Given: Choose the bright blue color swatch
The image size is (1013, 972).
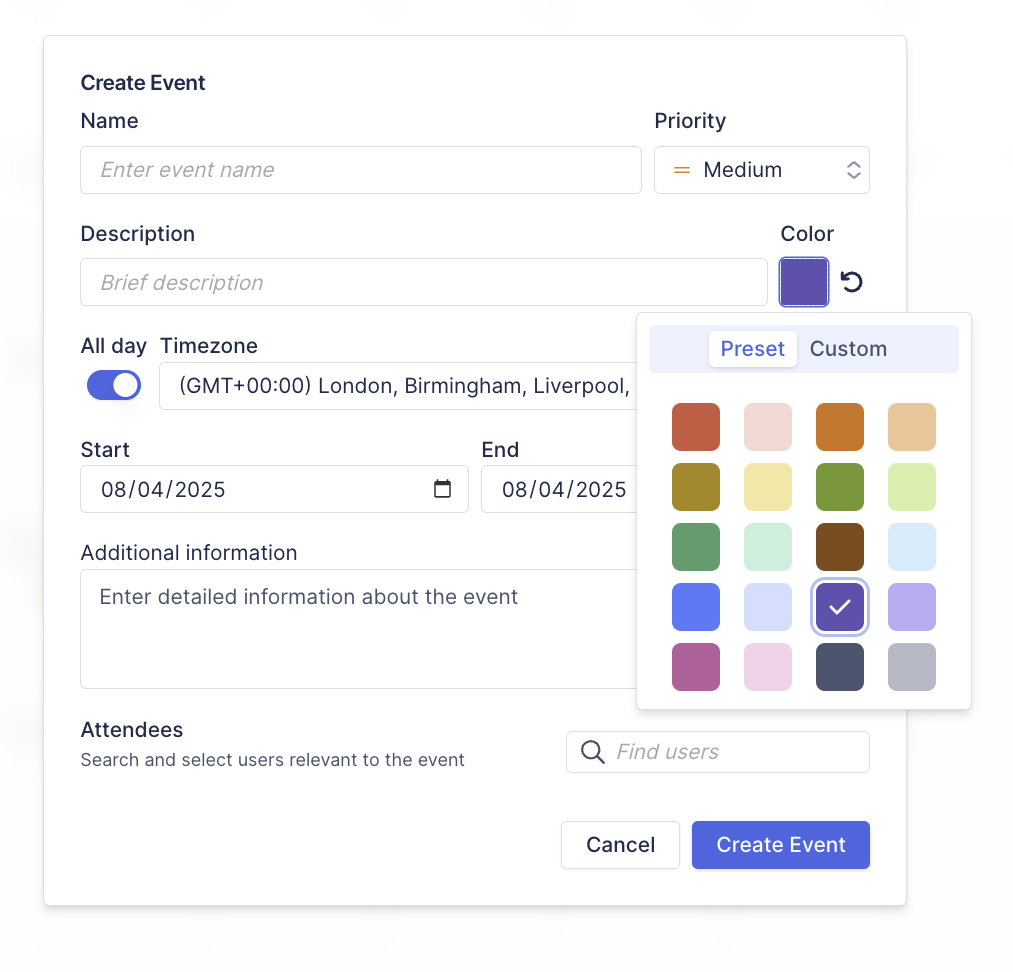Looking at the screenshot, I should coord(696,607).
